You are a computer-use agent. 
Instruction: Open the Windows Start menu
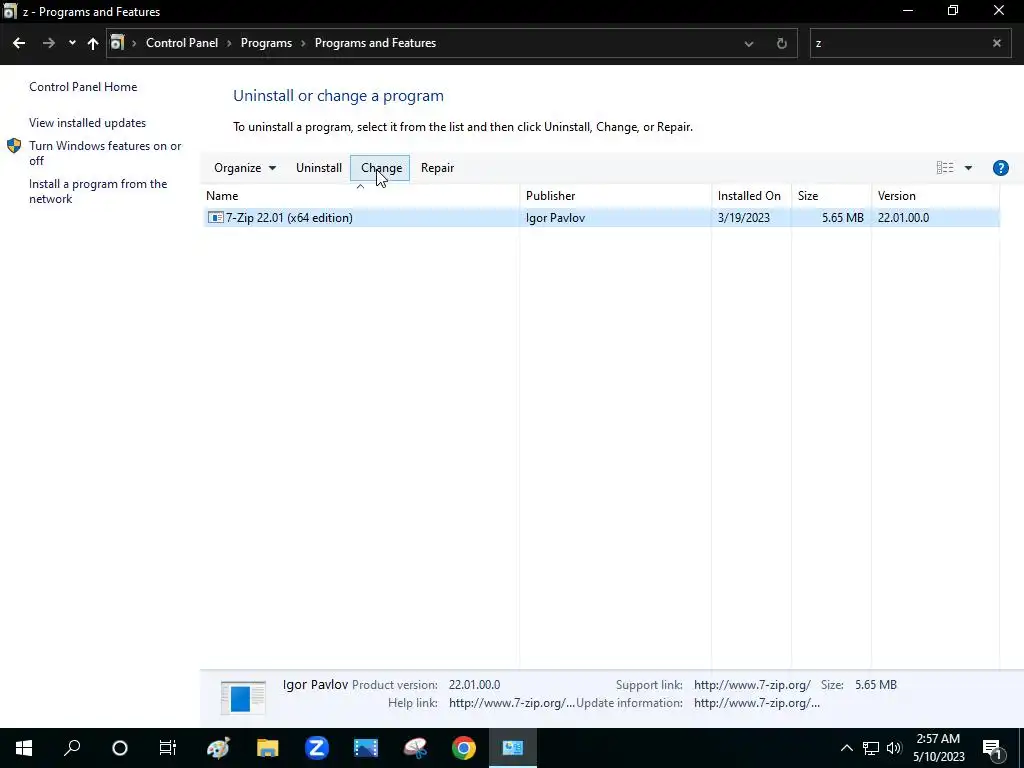point(24,748)
